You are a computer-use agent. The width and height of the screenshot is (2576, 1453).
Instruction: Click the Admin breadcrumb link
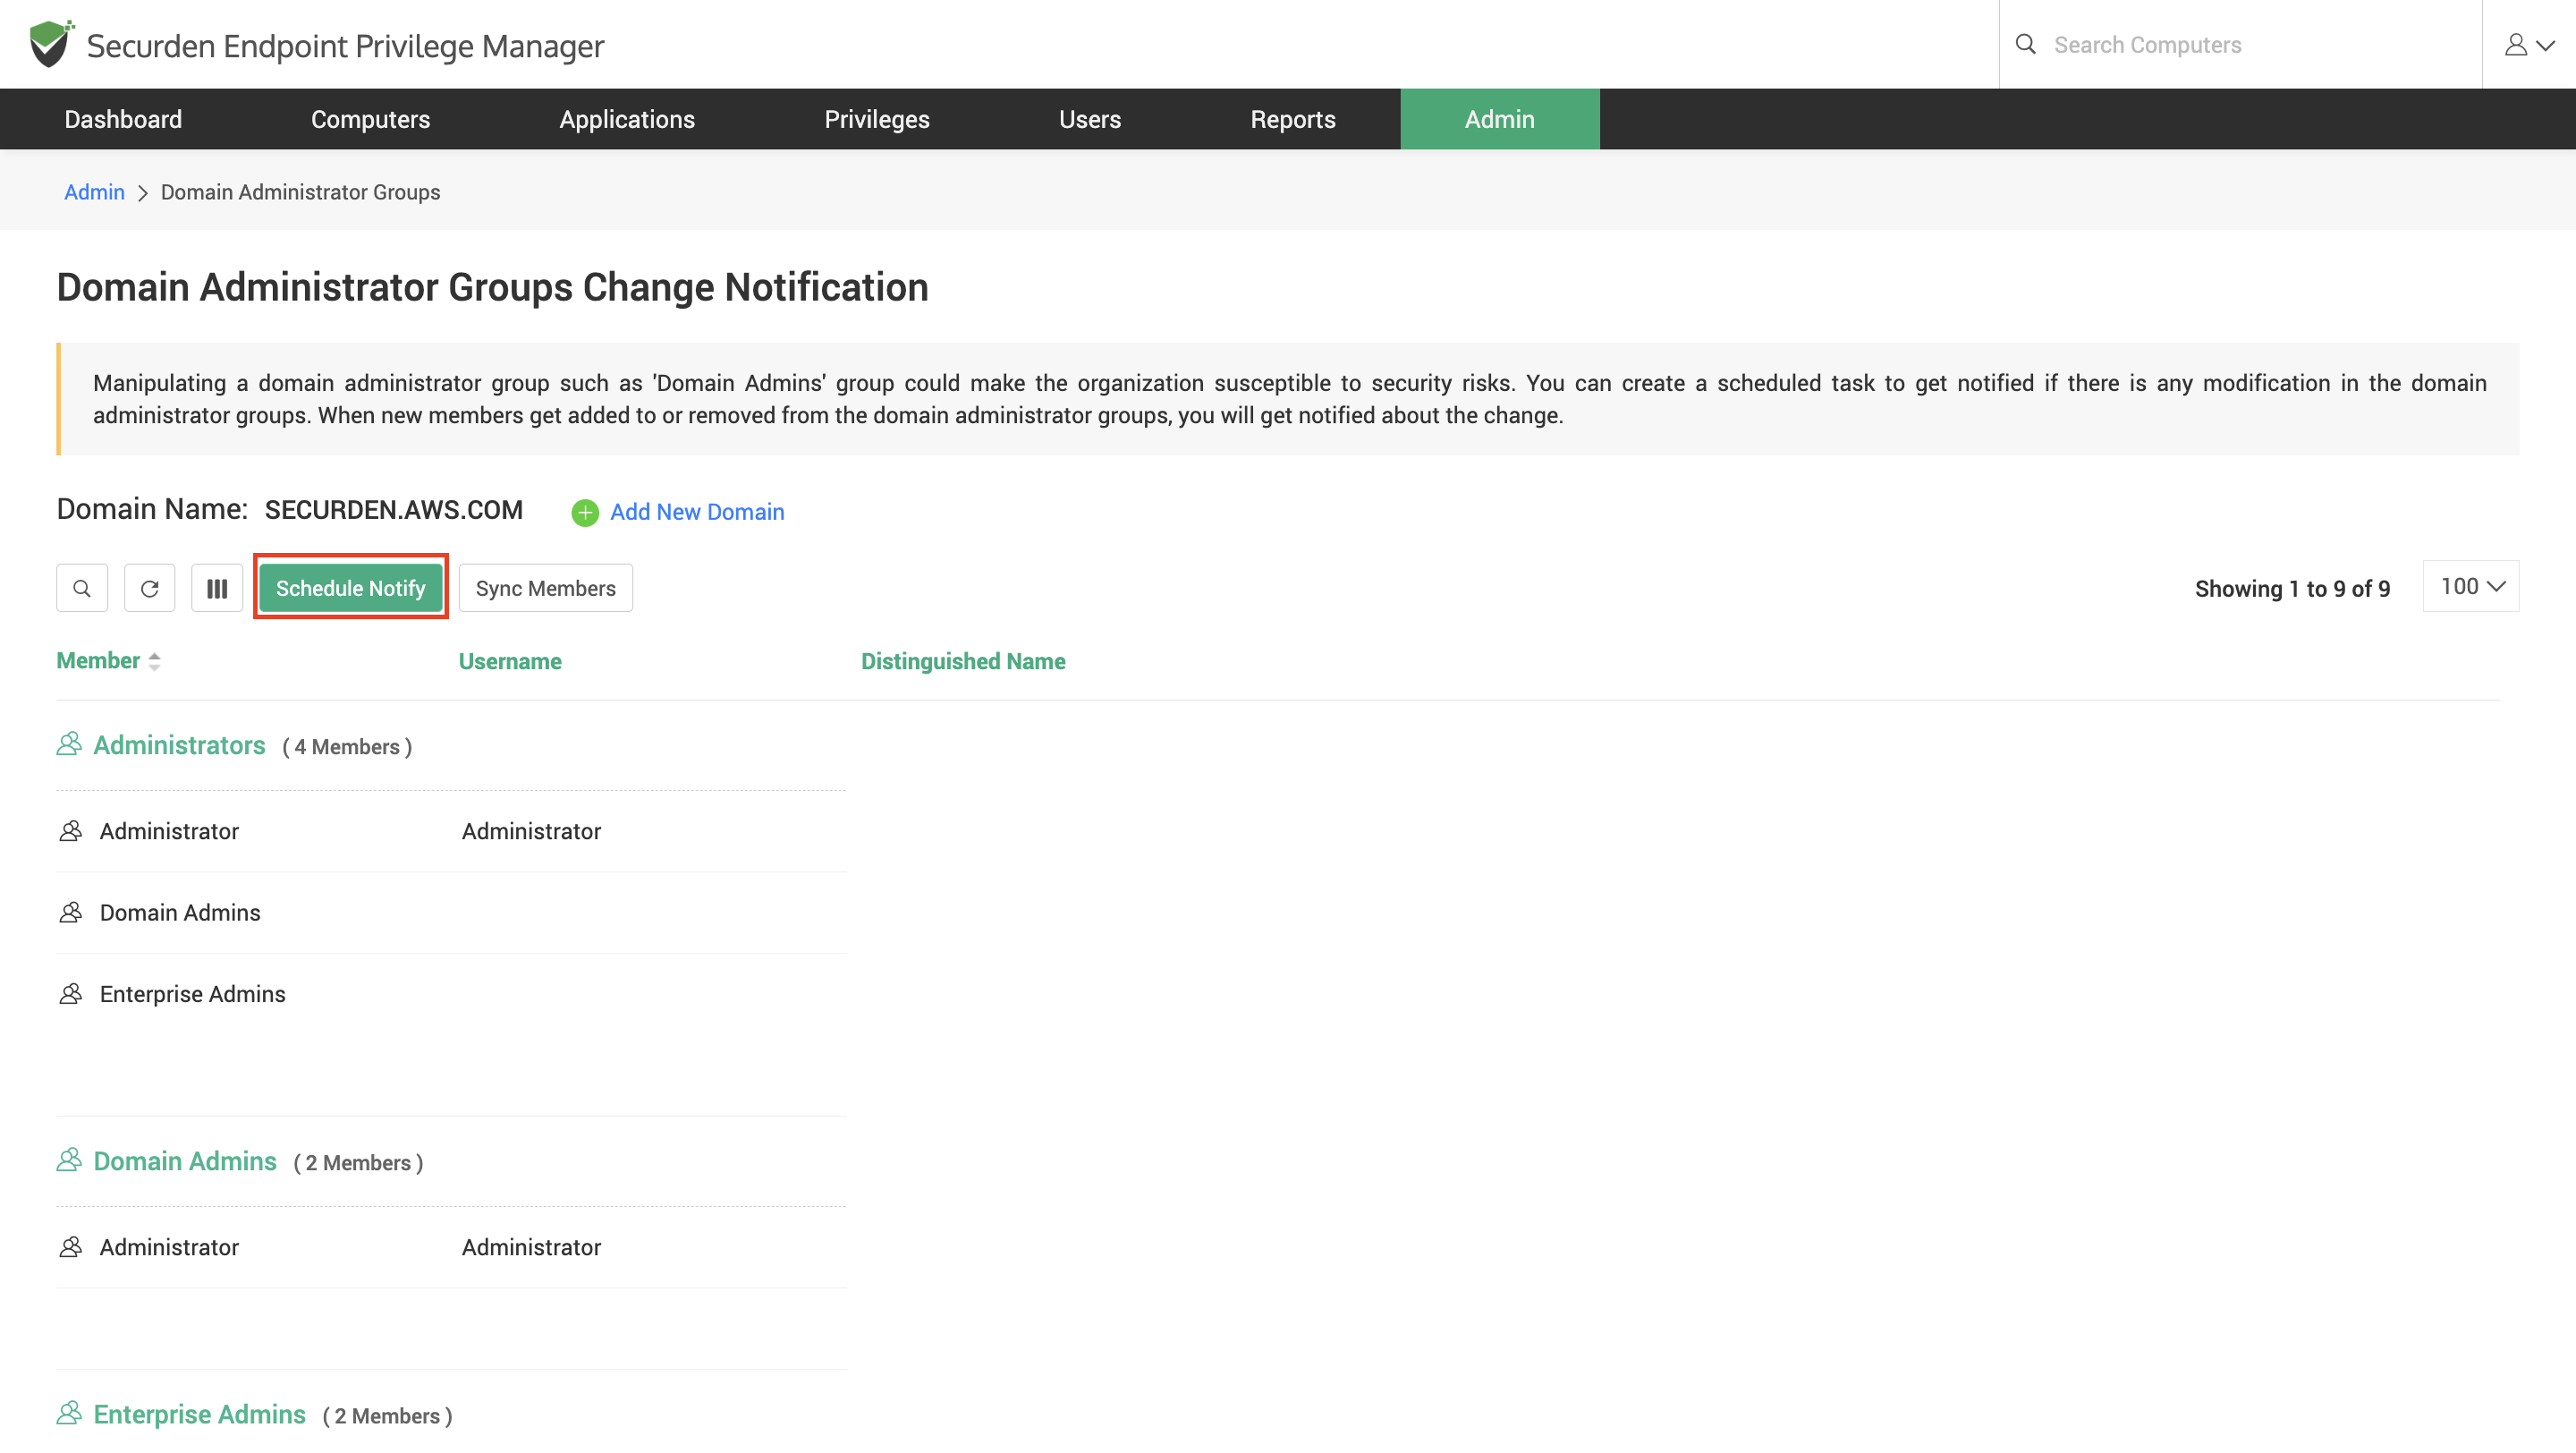point(94,192)
